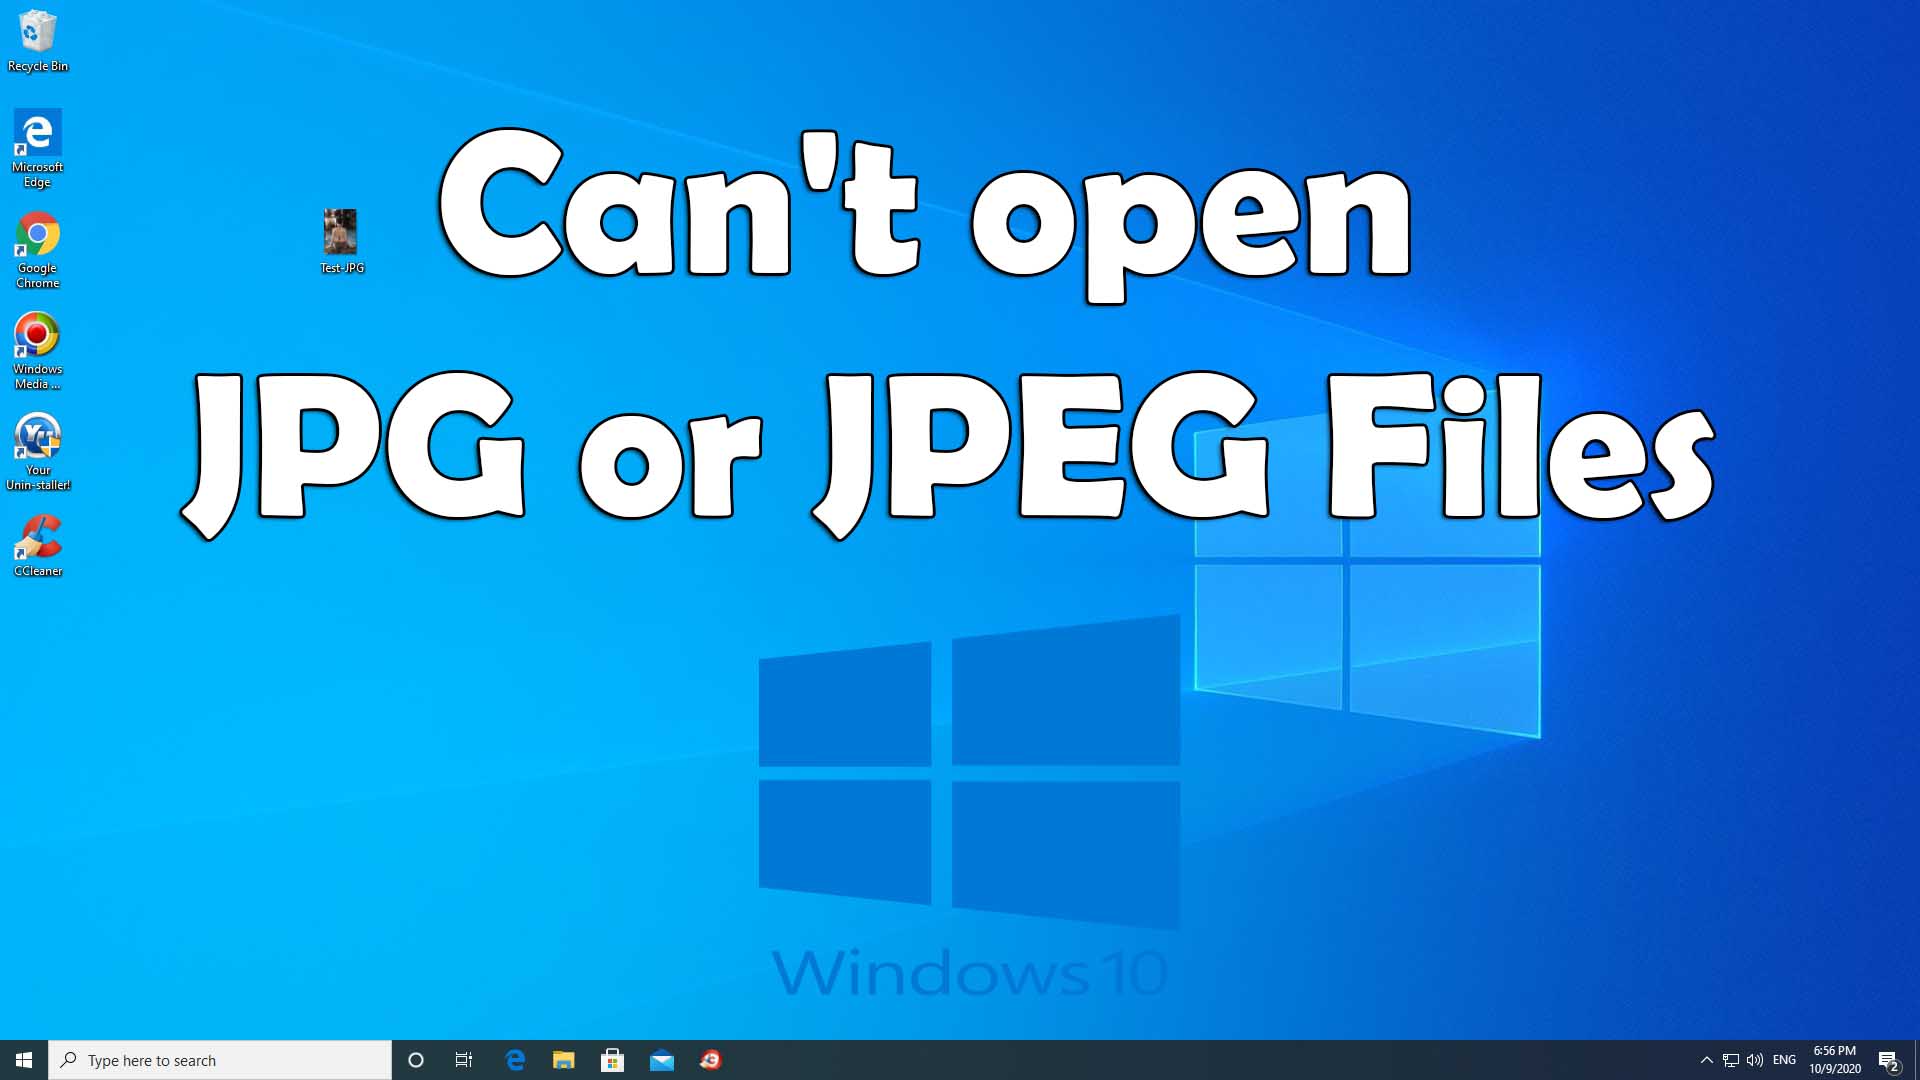
Task: Open Google Chrome browser
Action: click(x=37, y=235)
